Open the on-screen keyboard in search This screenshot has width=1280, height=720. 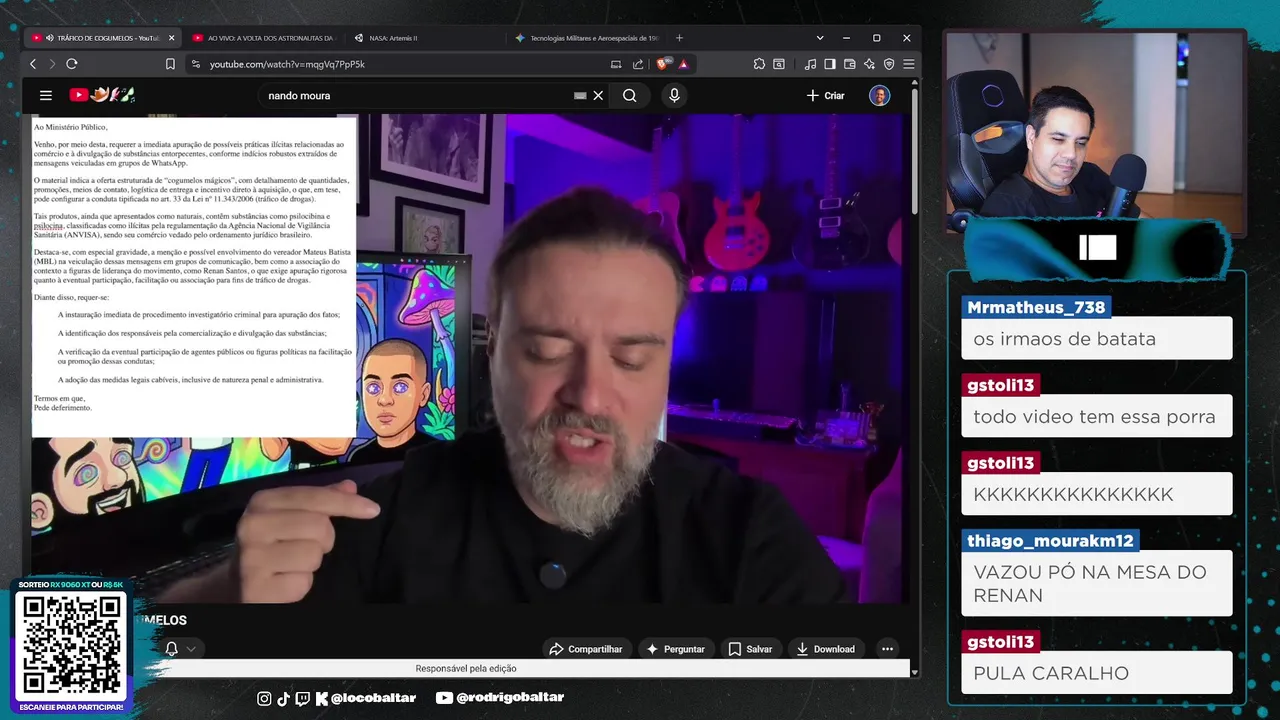580,96
